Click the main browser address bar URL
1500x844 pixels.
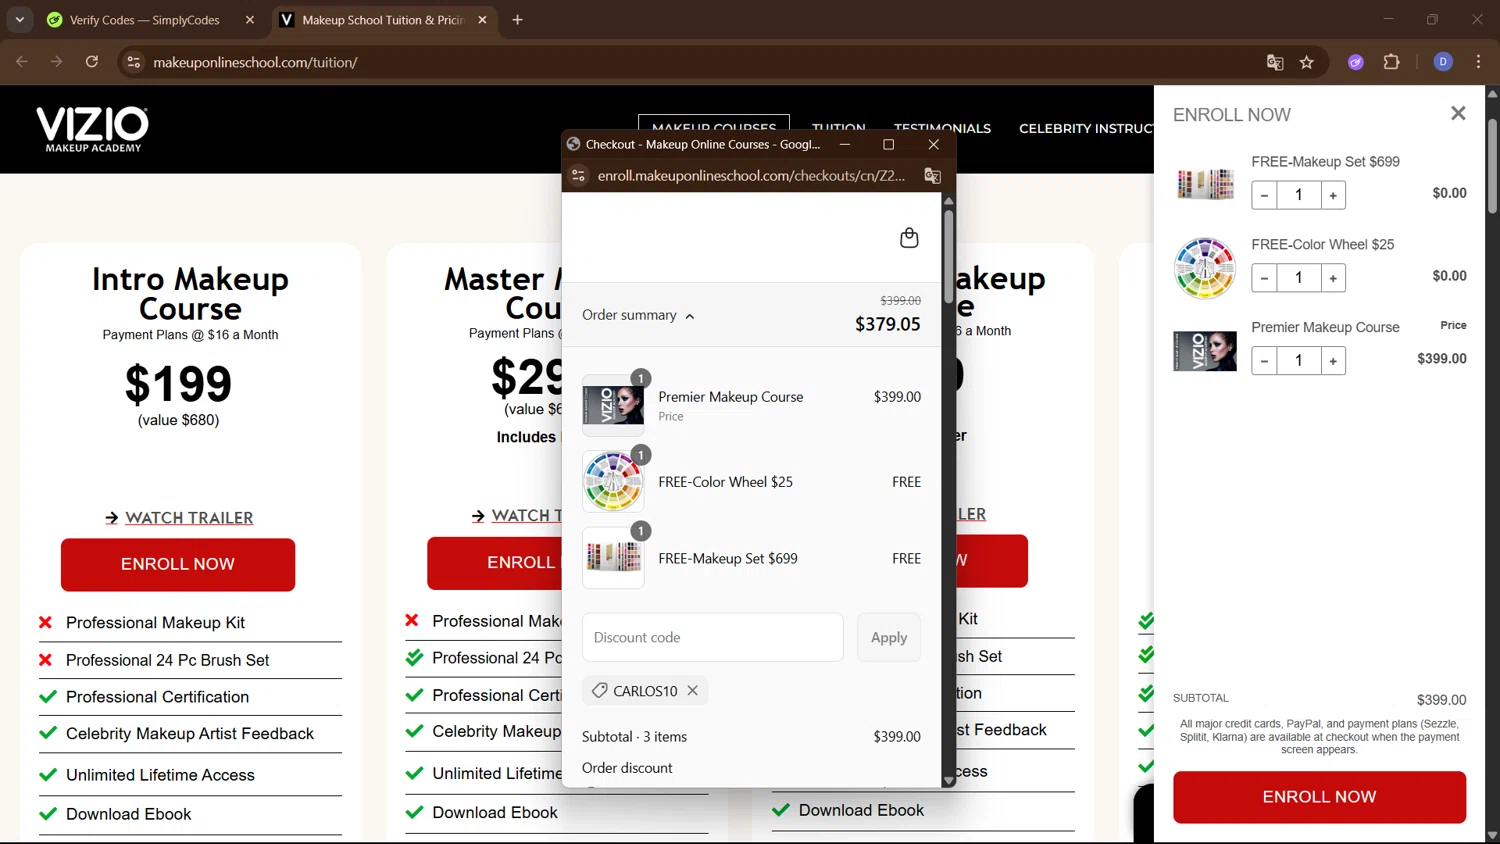coord(255,62)
